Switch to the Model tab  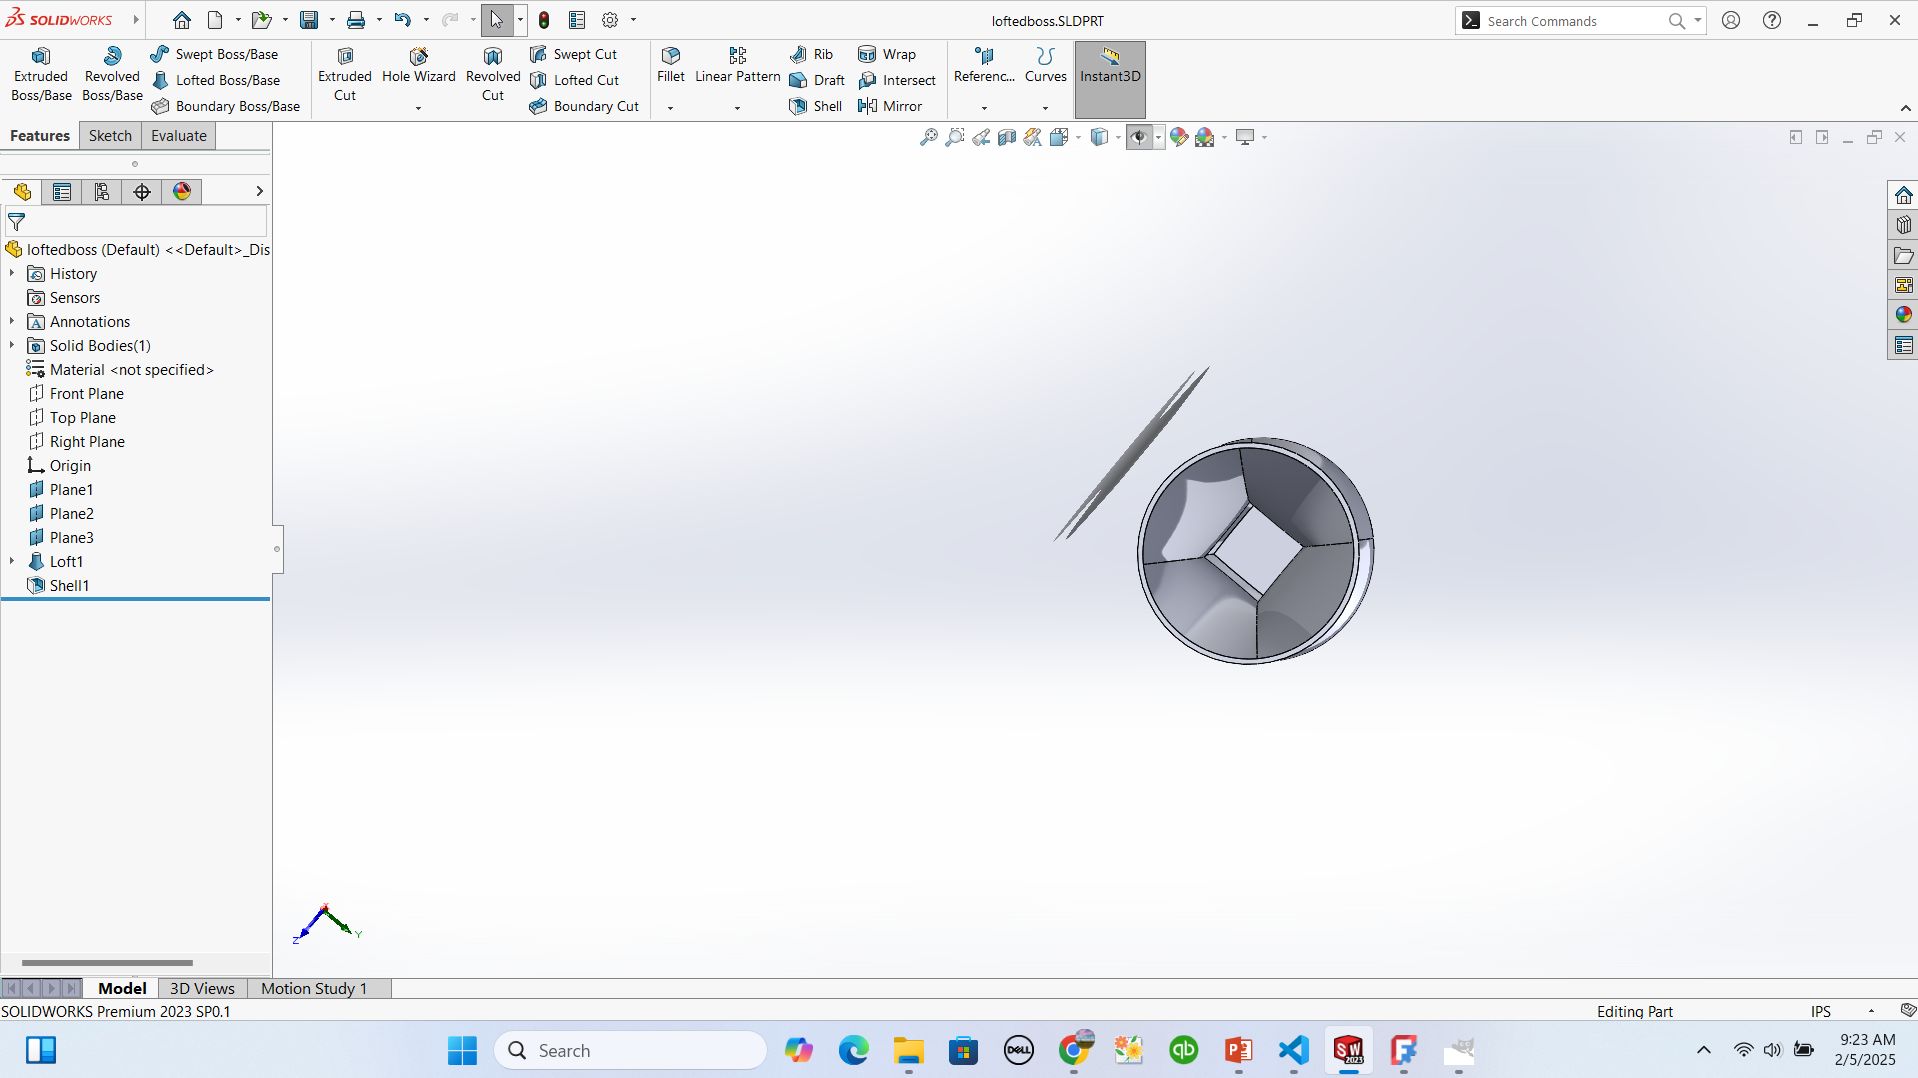pos(122,988)
